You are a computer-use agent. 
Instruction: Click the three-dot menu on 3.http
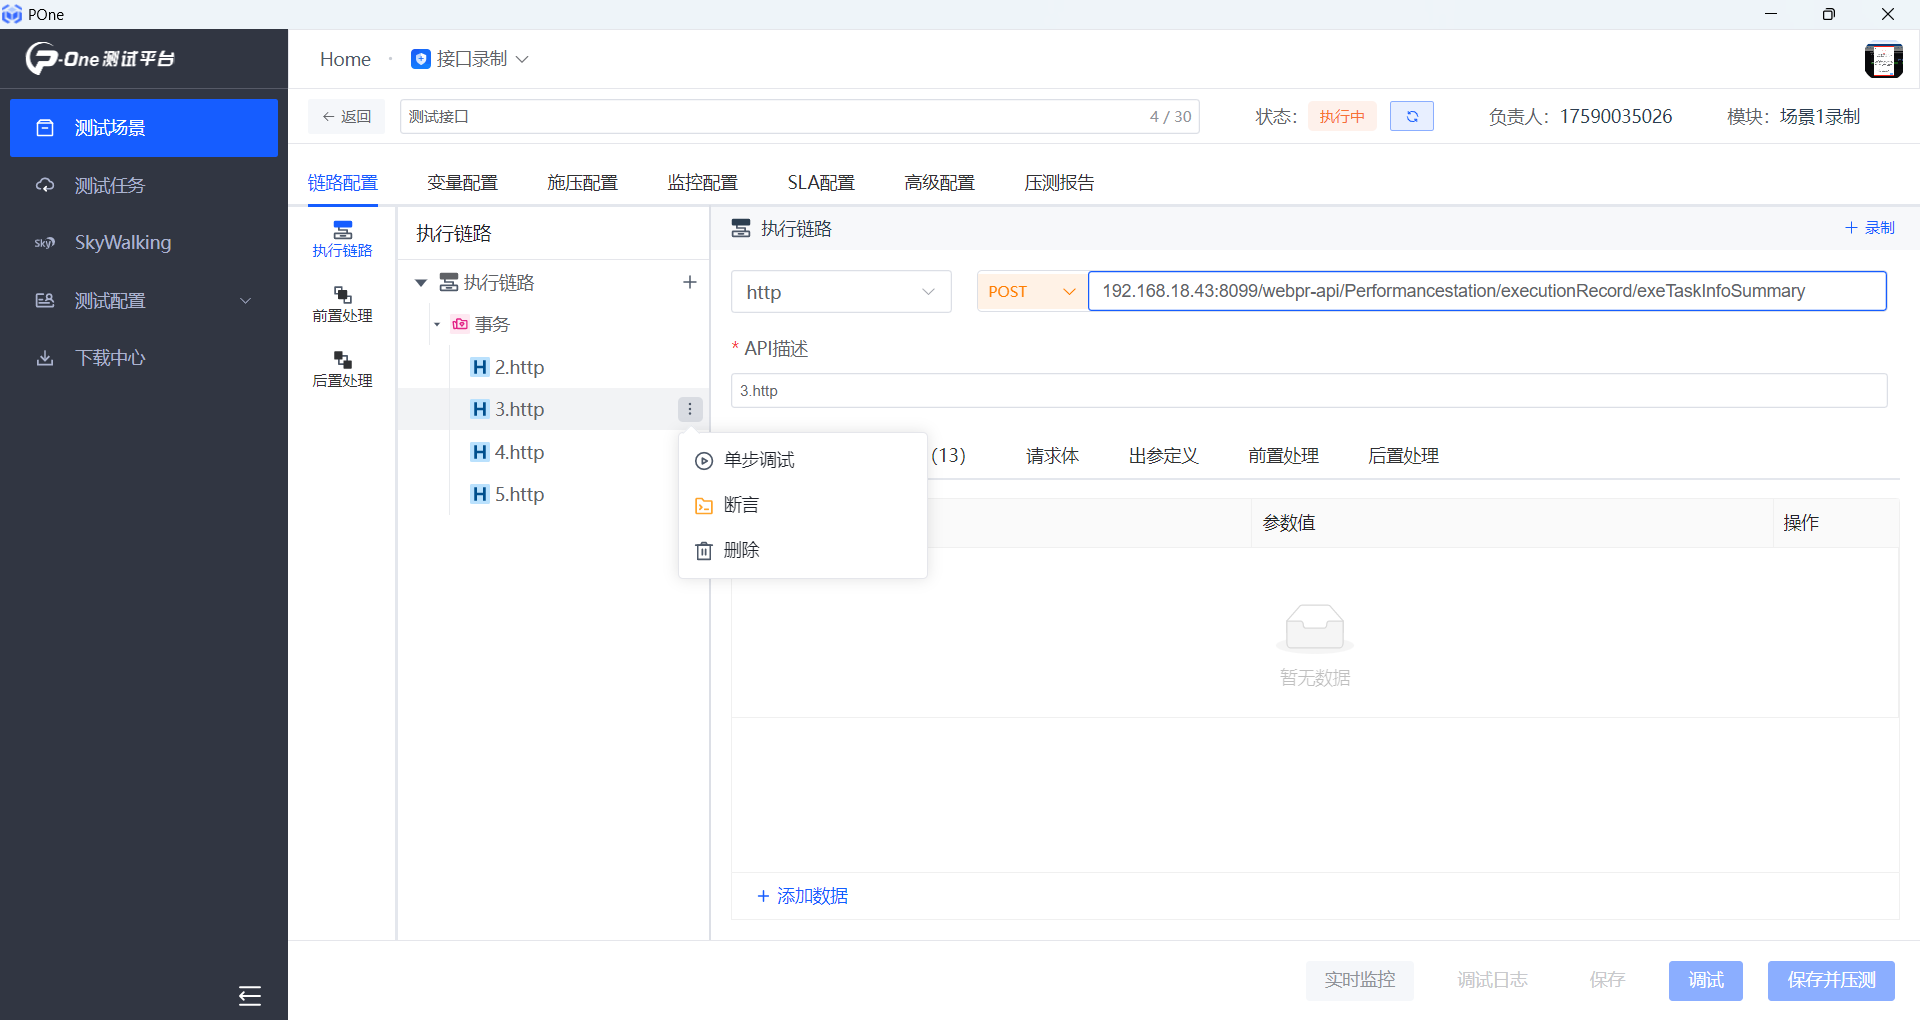pos(690,409)
